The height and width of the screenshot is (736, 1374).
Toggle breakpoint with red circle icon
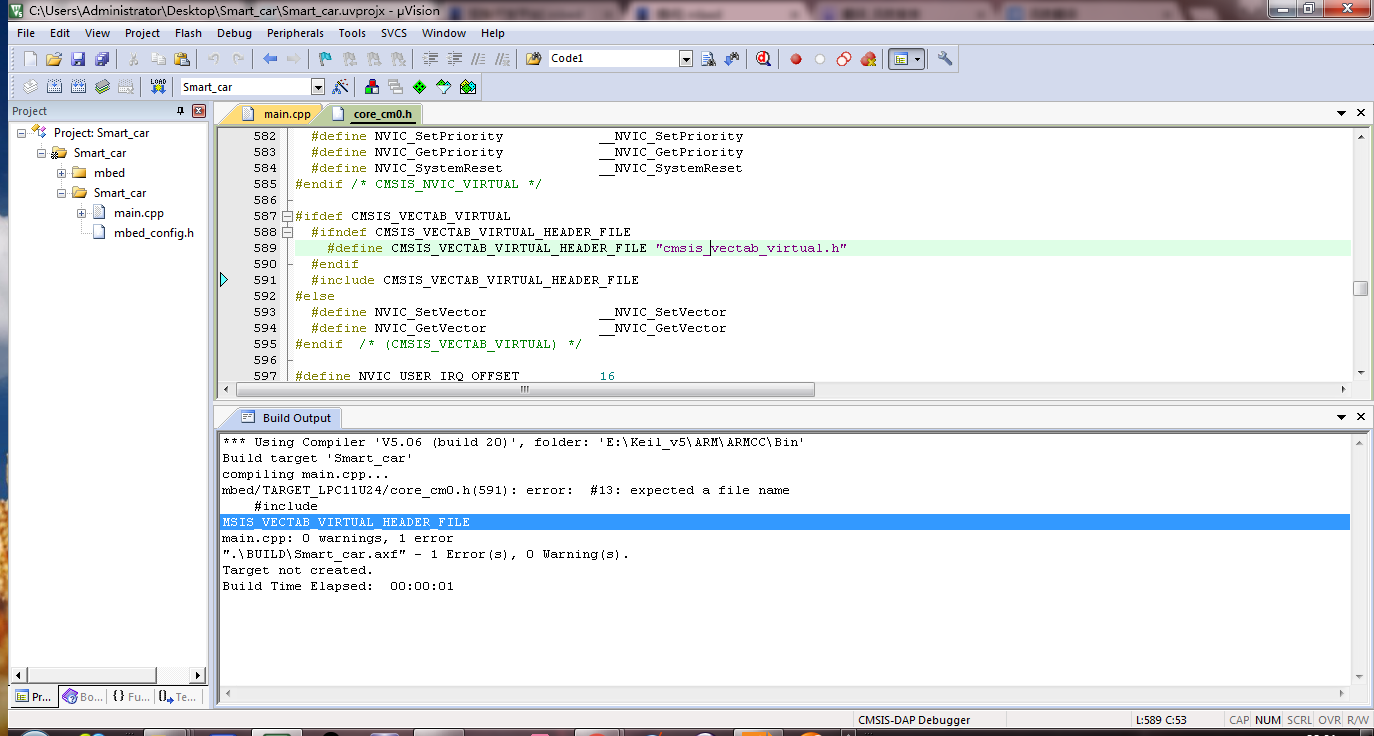coord(796,59)
